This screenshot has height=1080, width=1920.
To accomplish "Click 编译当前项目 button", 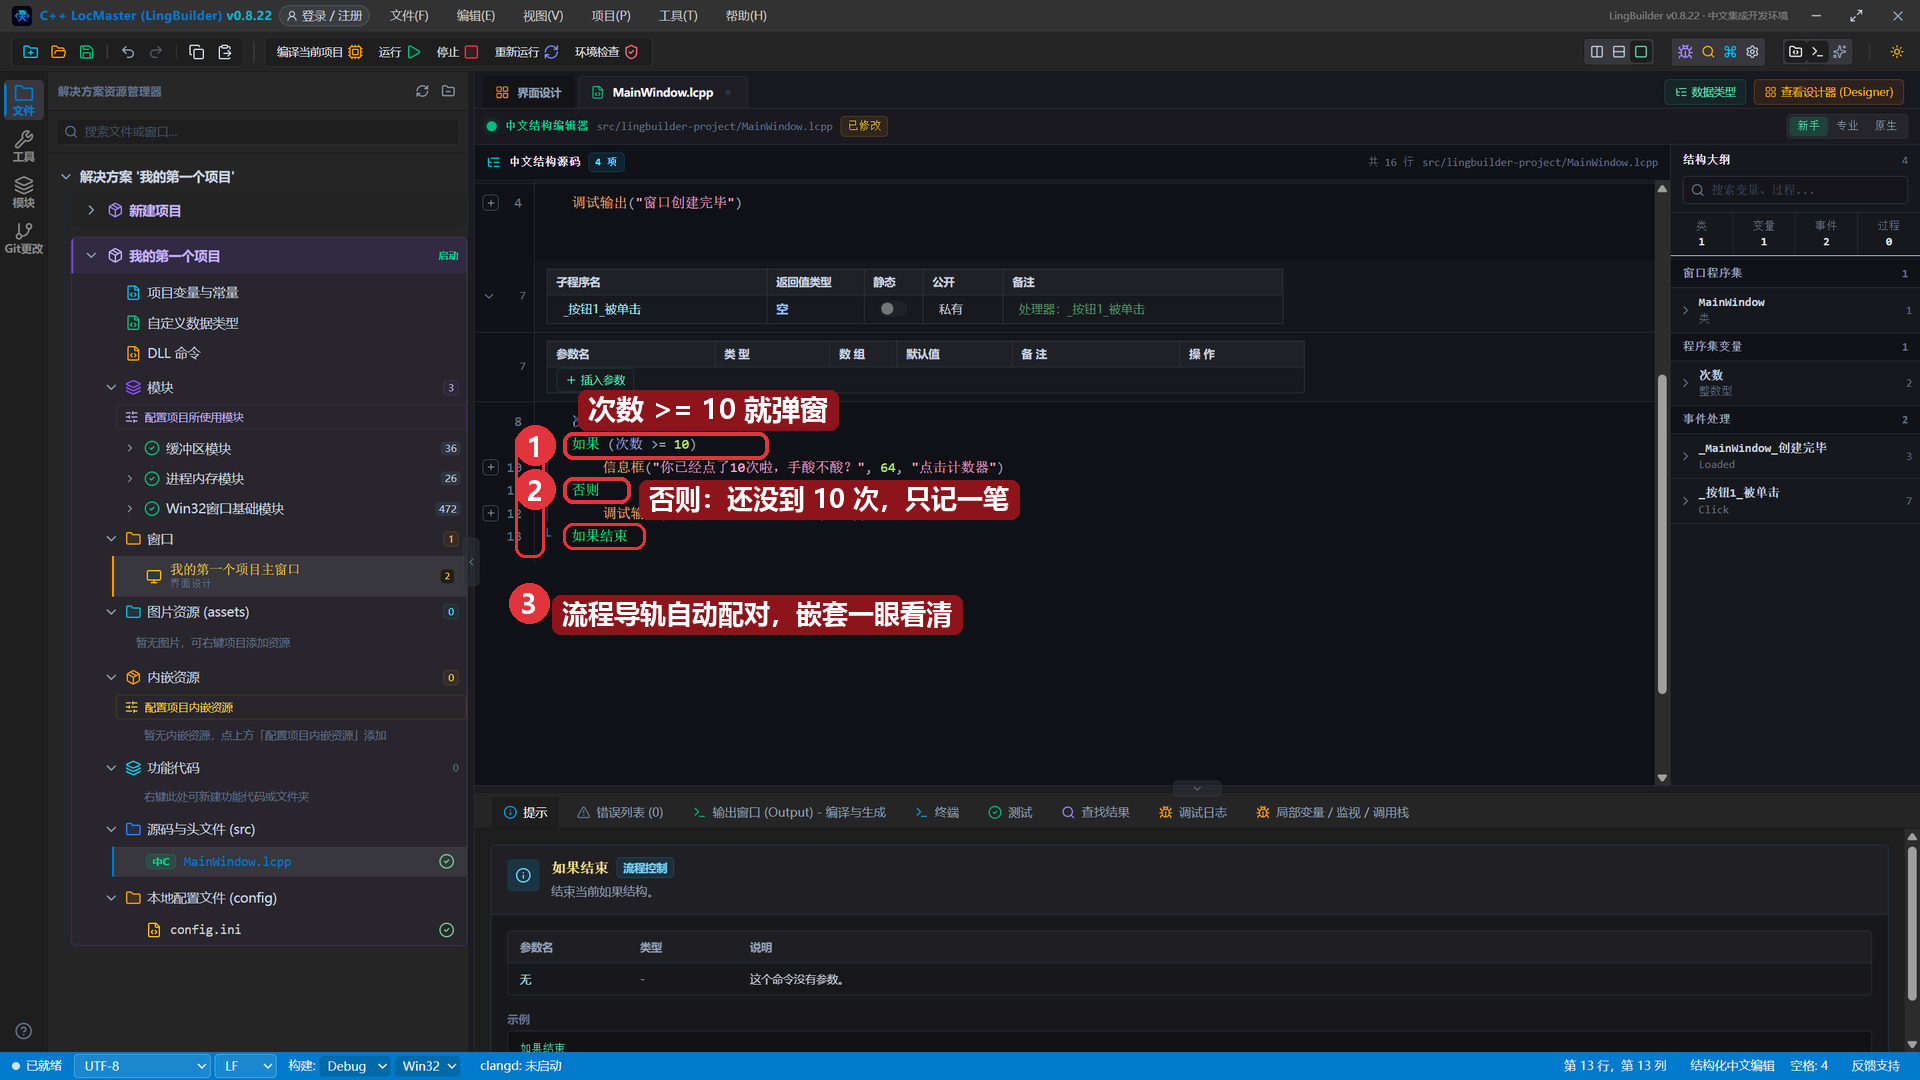I will (318, 52).
